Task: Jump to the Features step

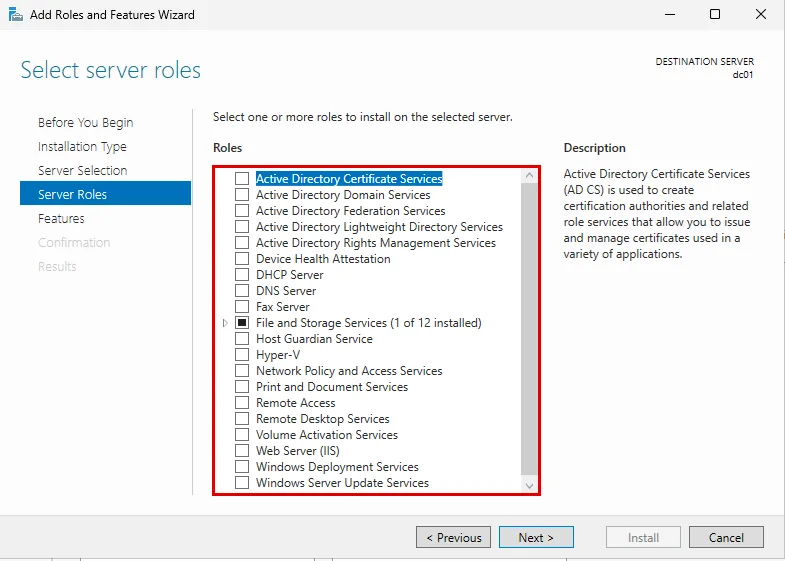Action: tap(61, 219)
